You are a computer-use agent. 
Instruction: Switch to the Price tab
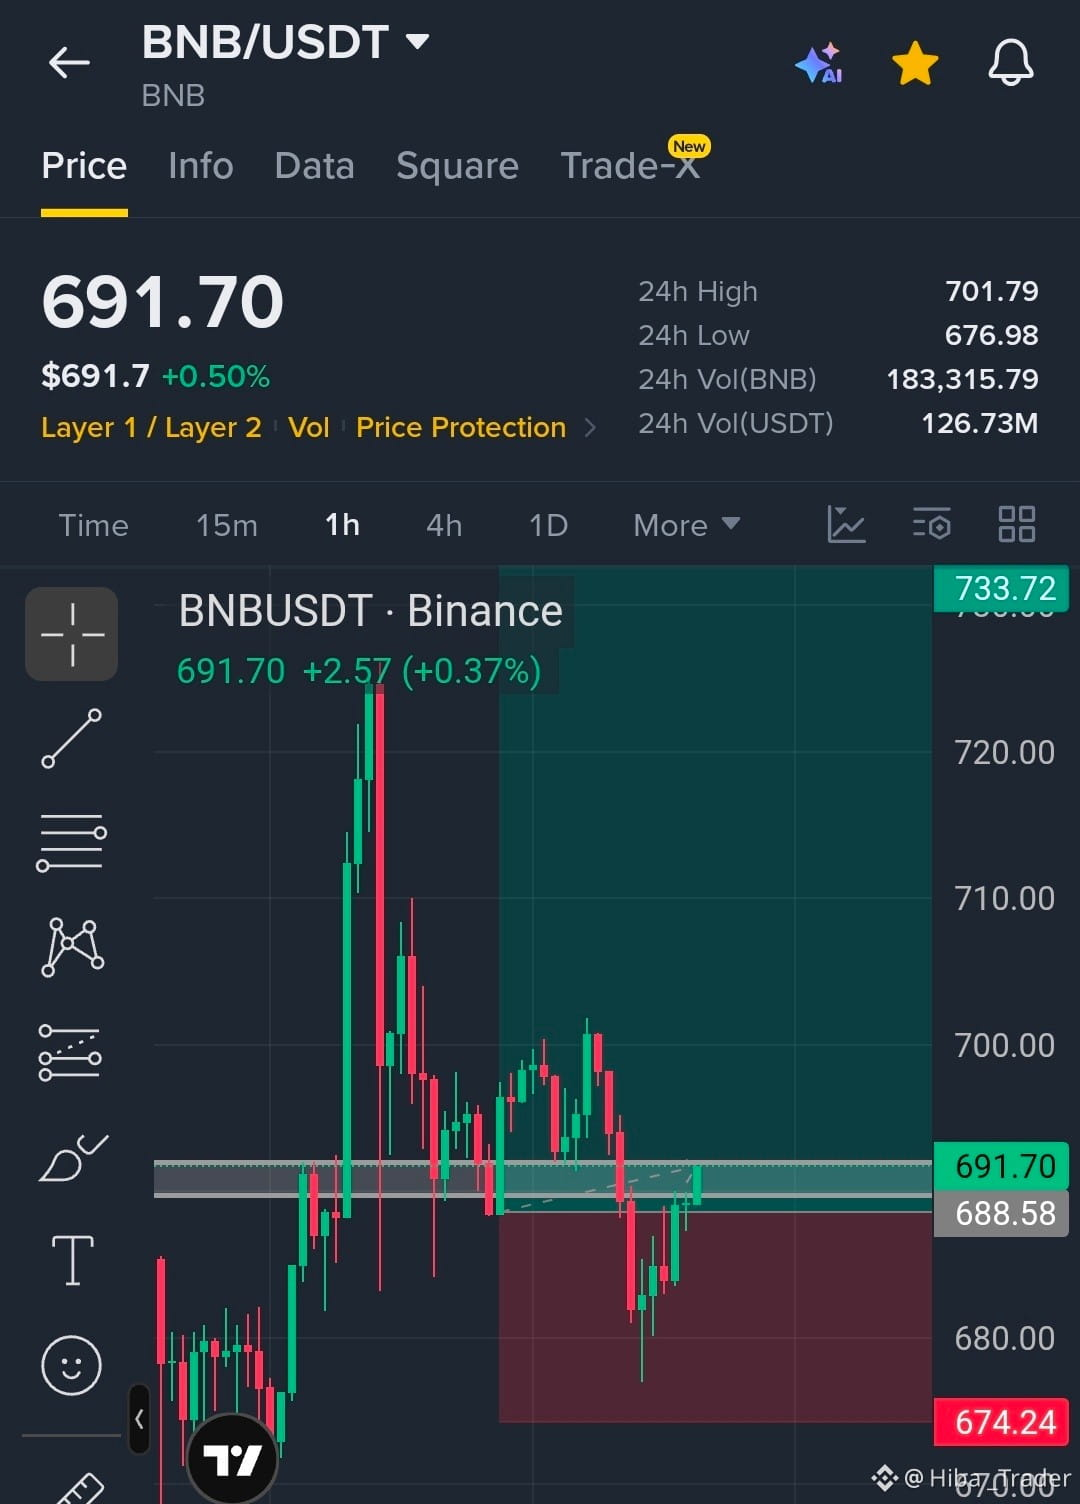84,166
